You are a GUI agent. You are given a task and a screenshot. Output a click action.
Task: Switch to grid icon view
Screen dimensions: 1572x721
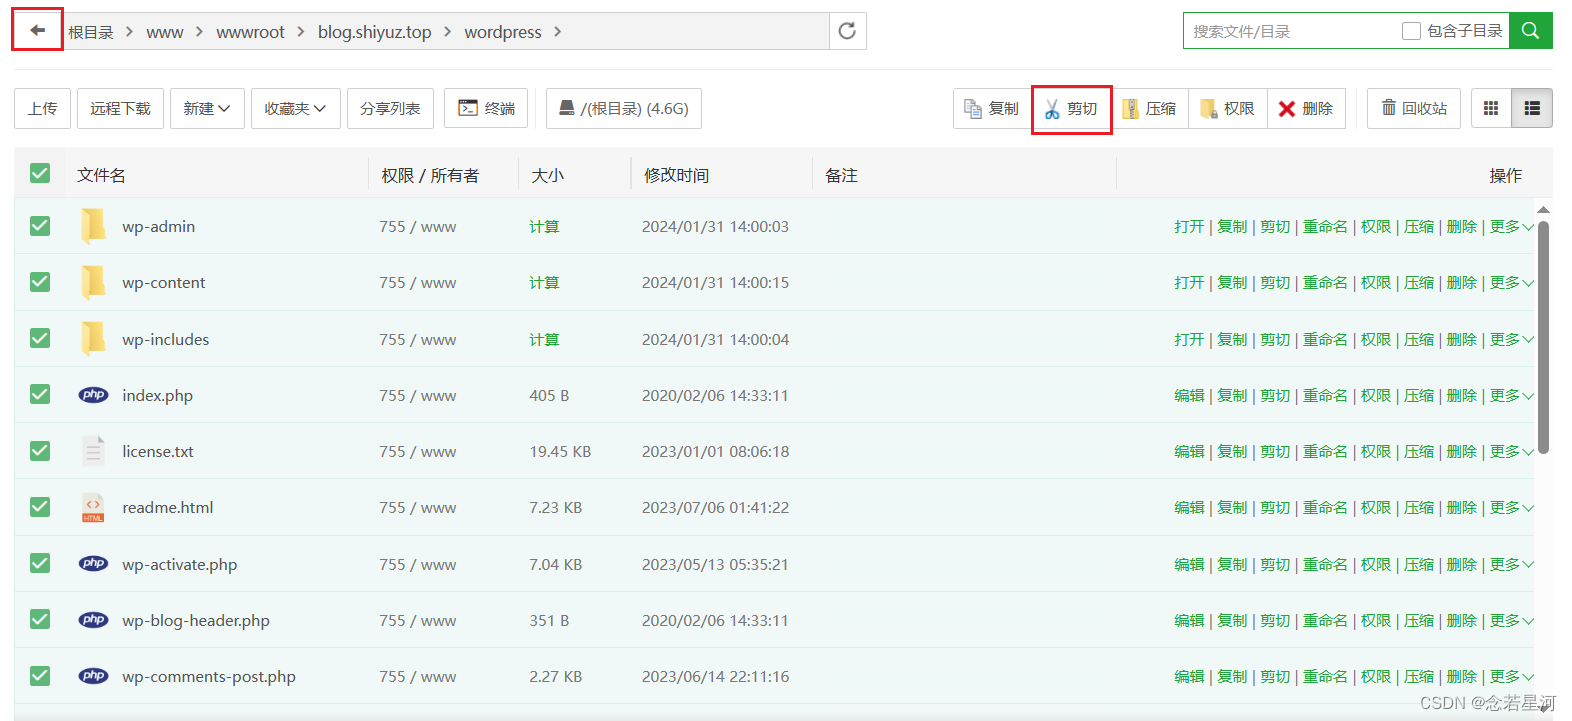(x=1491, y=108)
